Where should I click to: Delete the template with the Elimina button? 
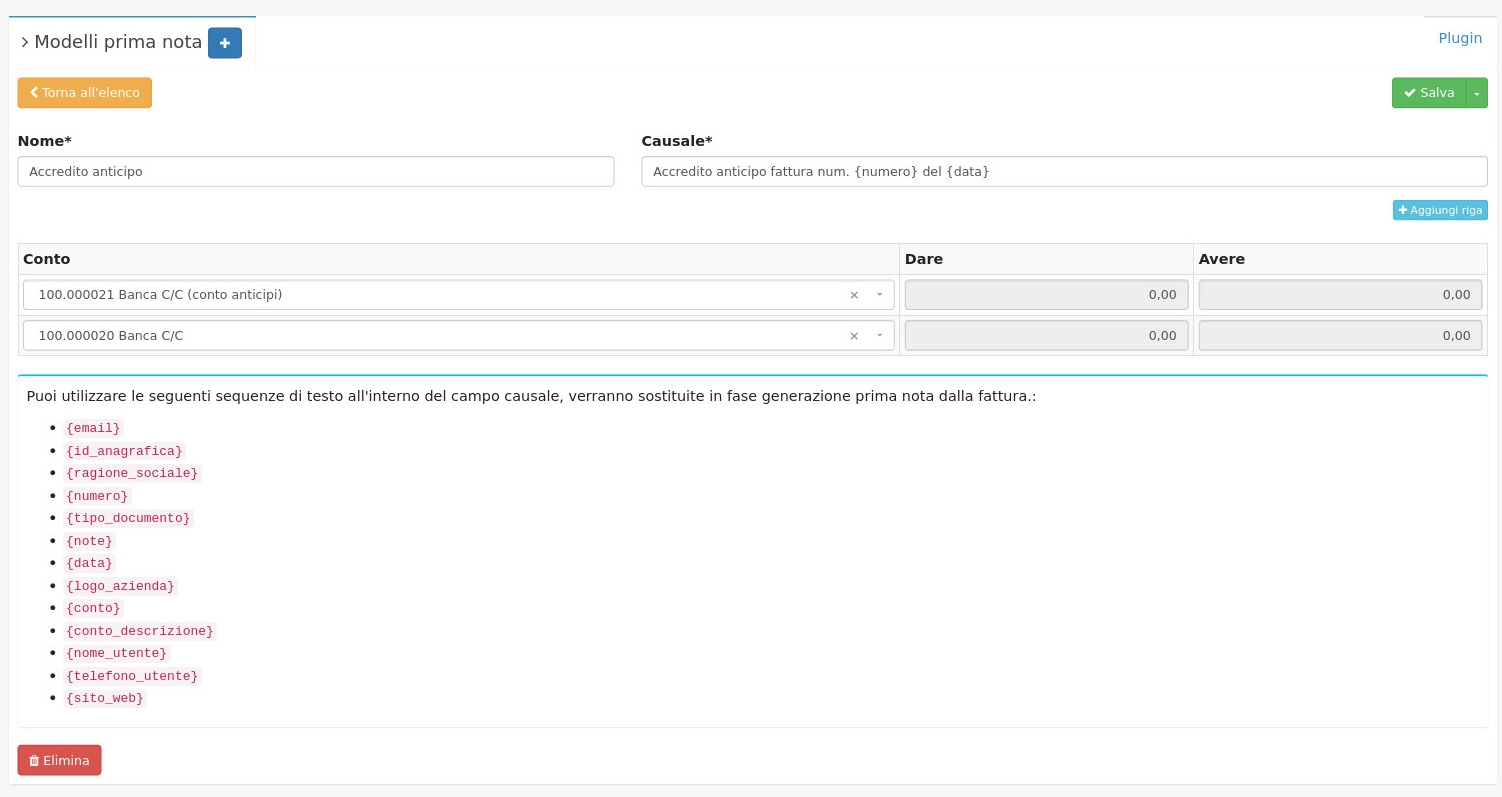[x=59, y=760]
